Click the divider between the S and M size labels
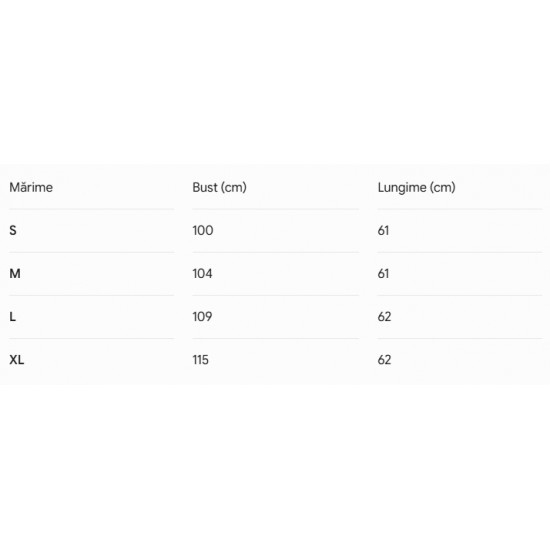 point(92,252)
